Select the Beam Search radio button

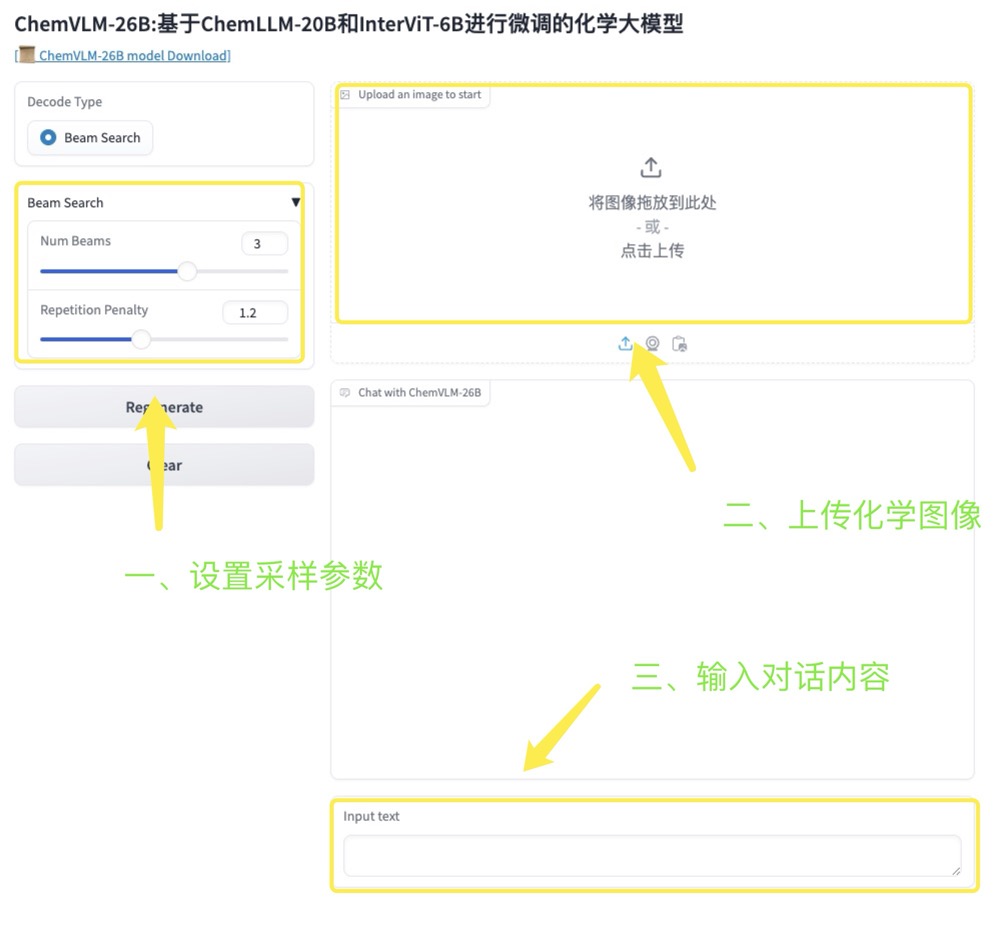click(48, 138)
